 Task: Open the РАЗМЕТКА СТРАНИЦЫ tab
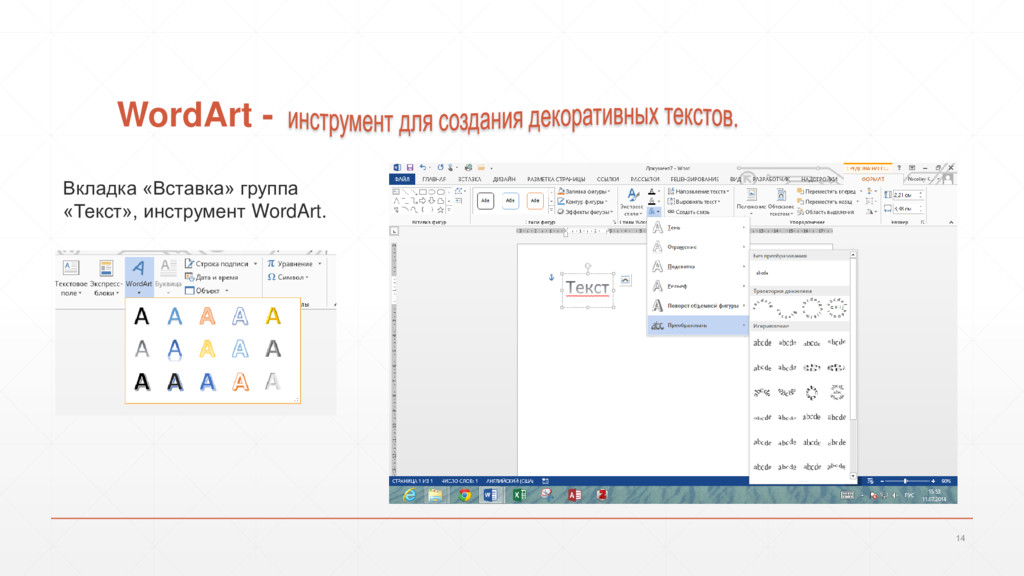click(556, 179)
